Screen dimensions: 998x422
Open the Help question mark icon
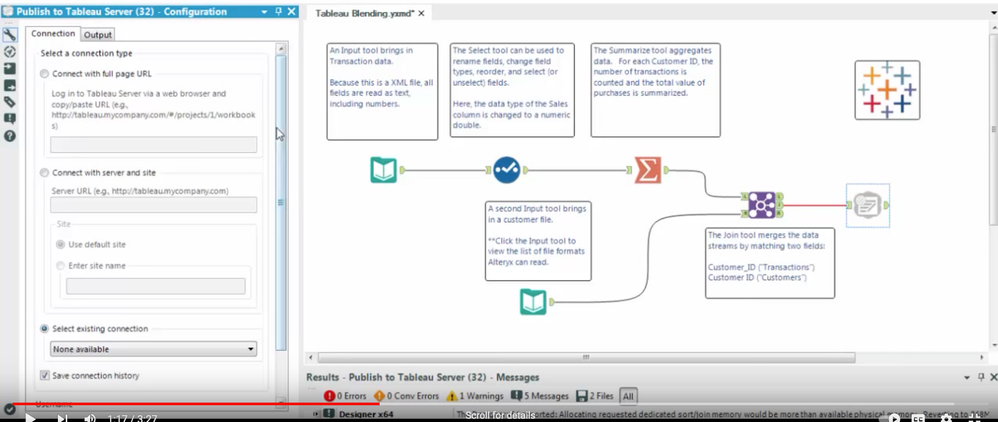pos(9,136)
